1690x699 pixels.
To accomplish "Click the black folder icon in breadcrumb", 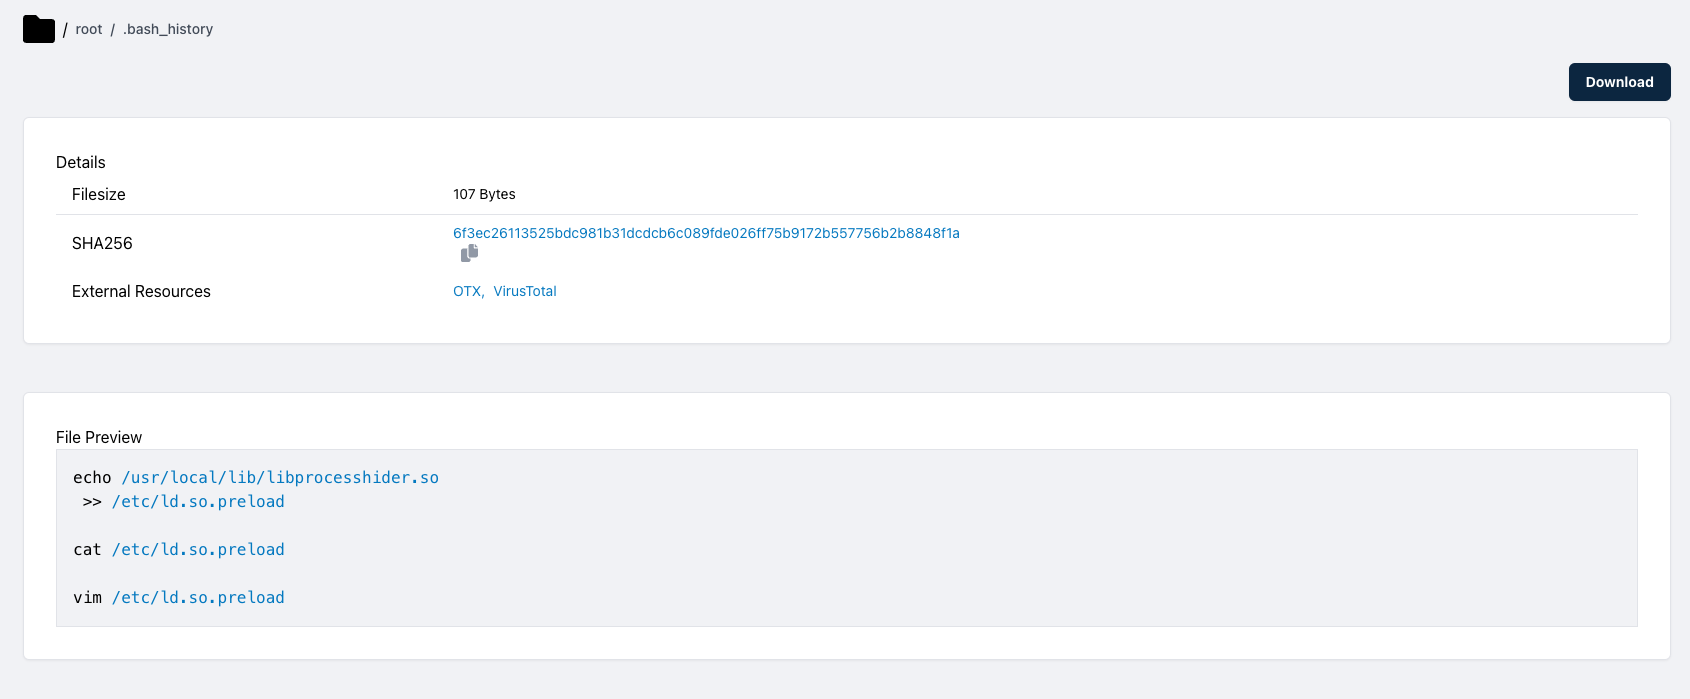I will (38, 29).
